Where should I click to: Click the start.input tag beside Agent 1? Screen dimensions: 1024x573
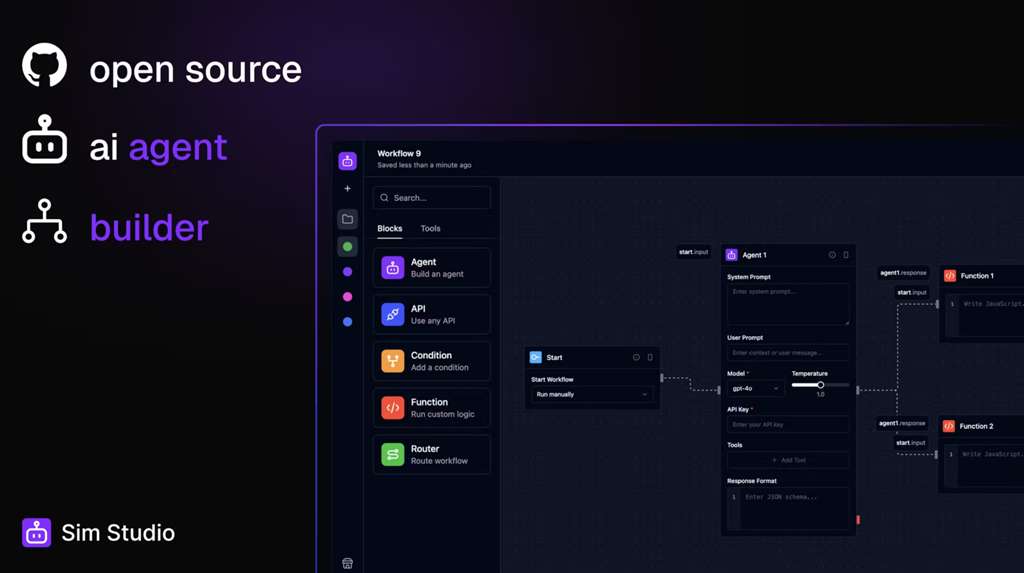[x=694, y=252]
